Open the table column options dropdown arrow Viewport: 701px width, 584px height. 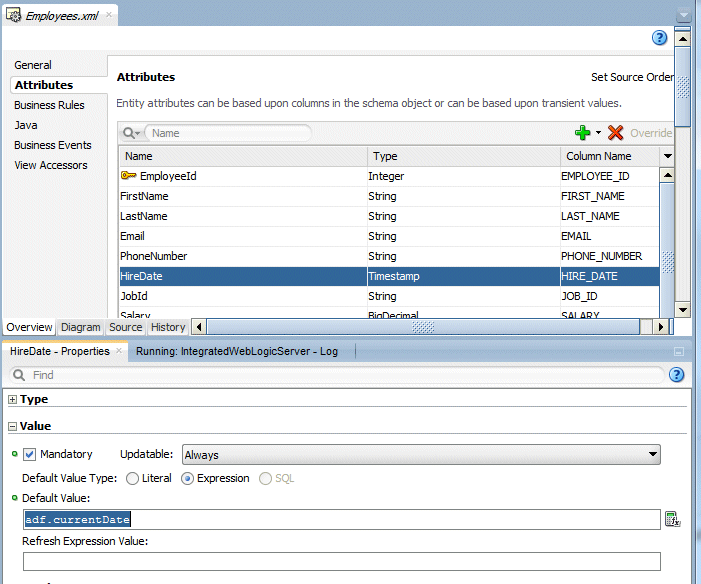[x=667, y=156]
